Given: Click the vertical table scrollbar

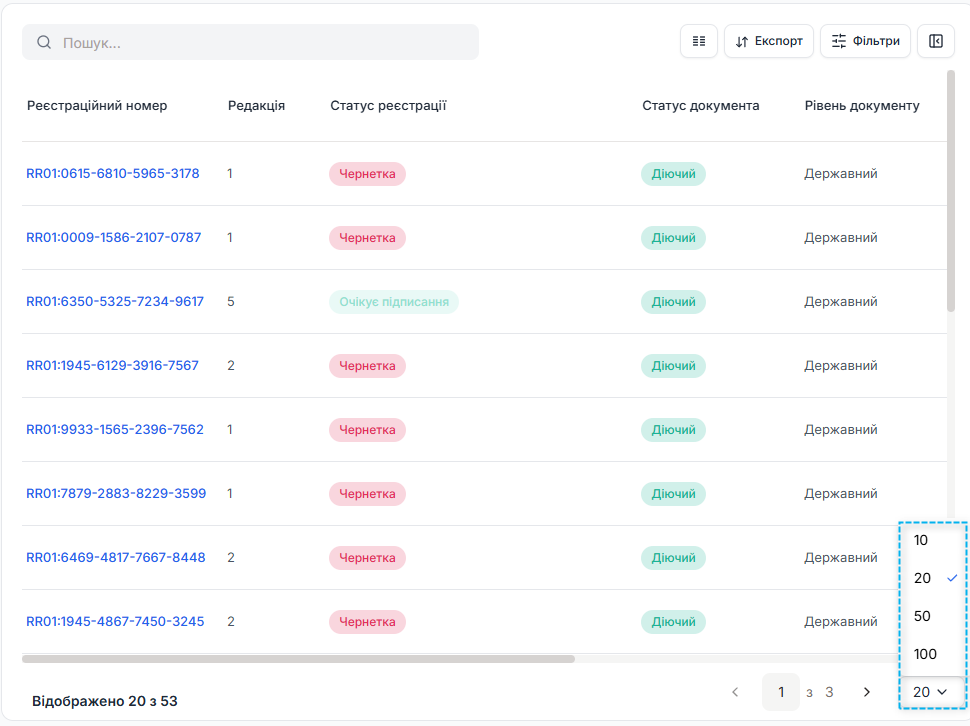Looking at the screenshot, I should [x=951, y=192].
